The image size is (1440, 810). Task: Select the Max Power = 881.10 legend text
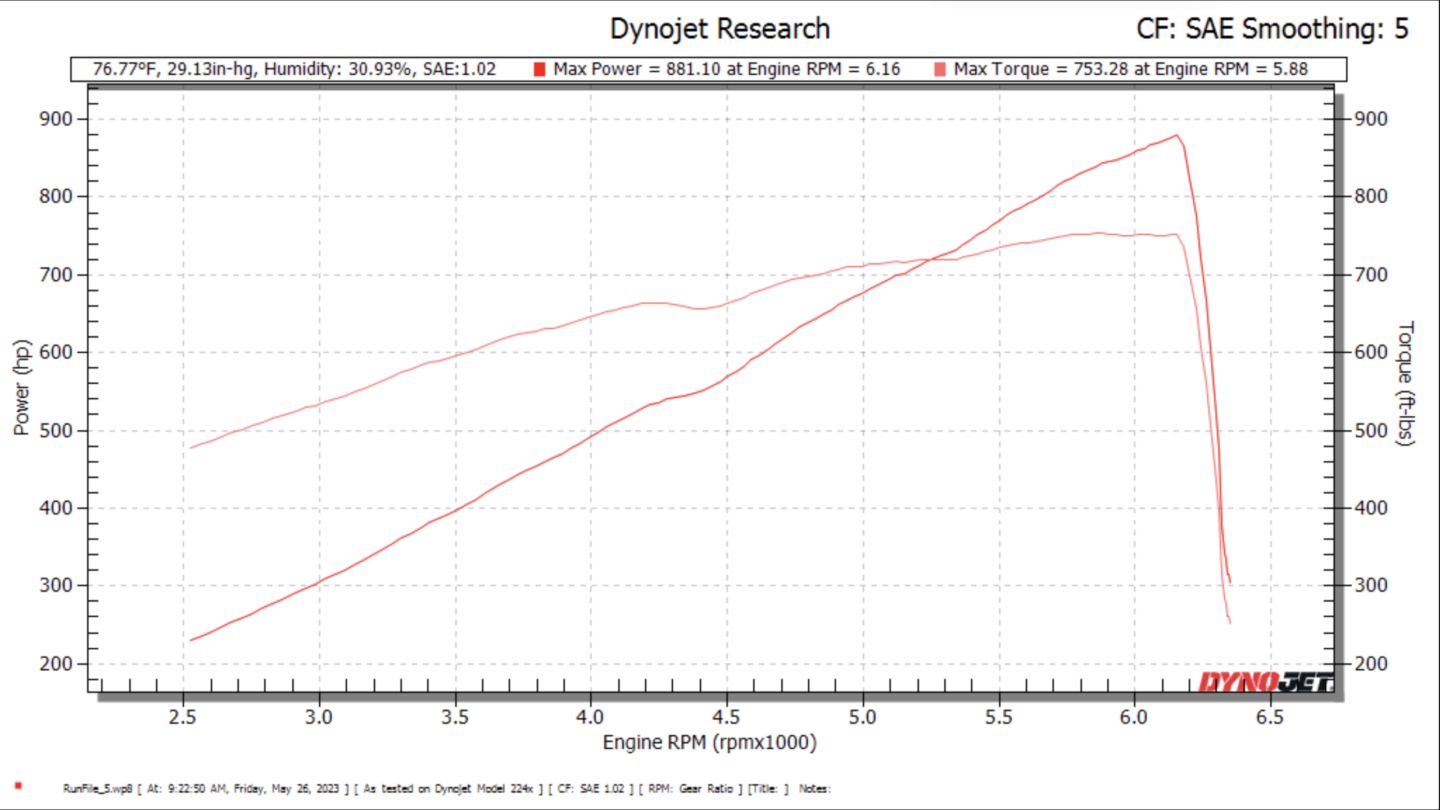point(726,69)
